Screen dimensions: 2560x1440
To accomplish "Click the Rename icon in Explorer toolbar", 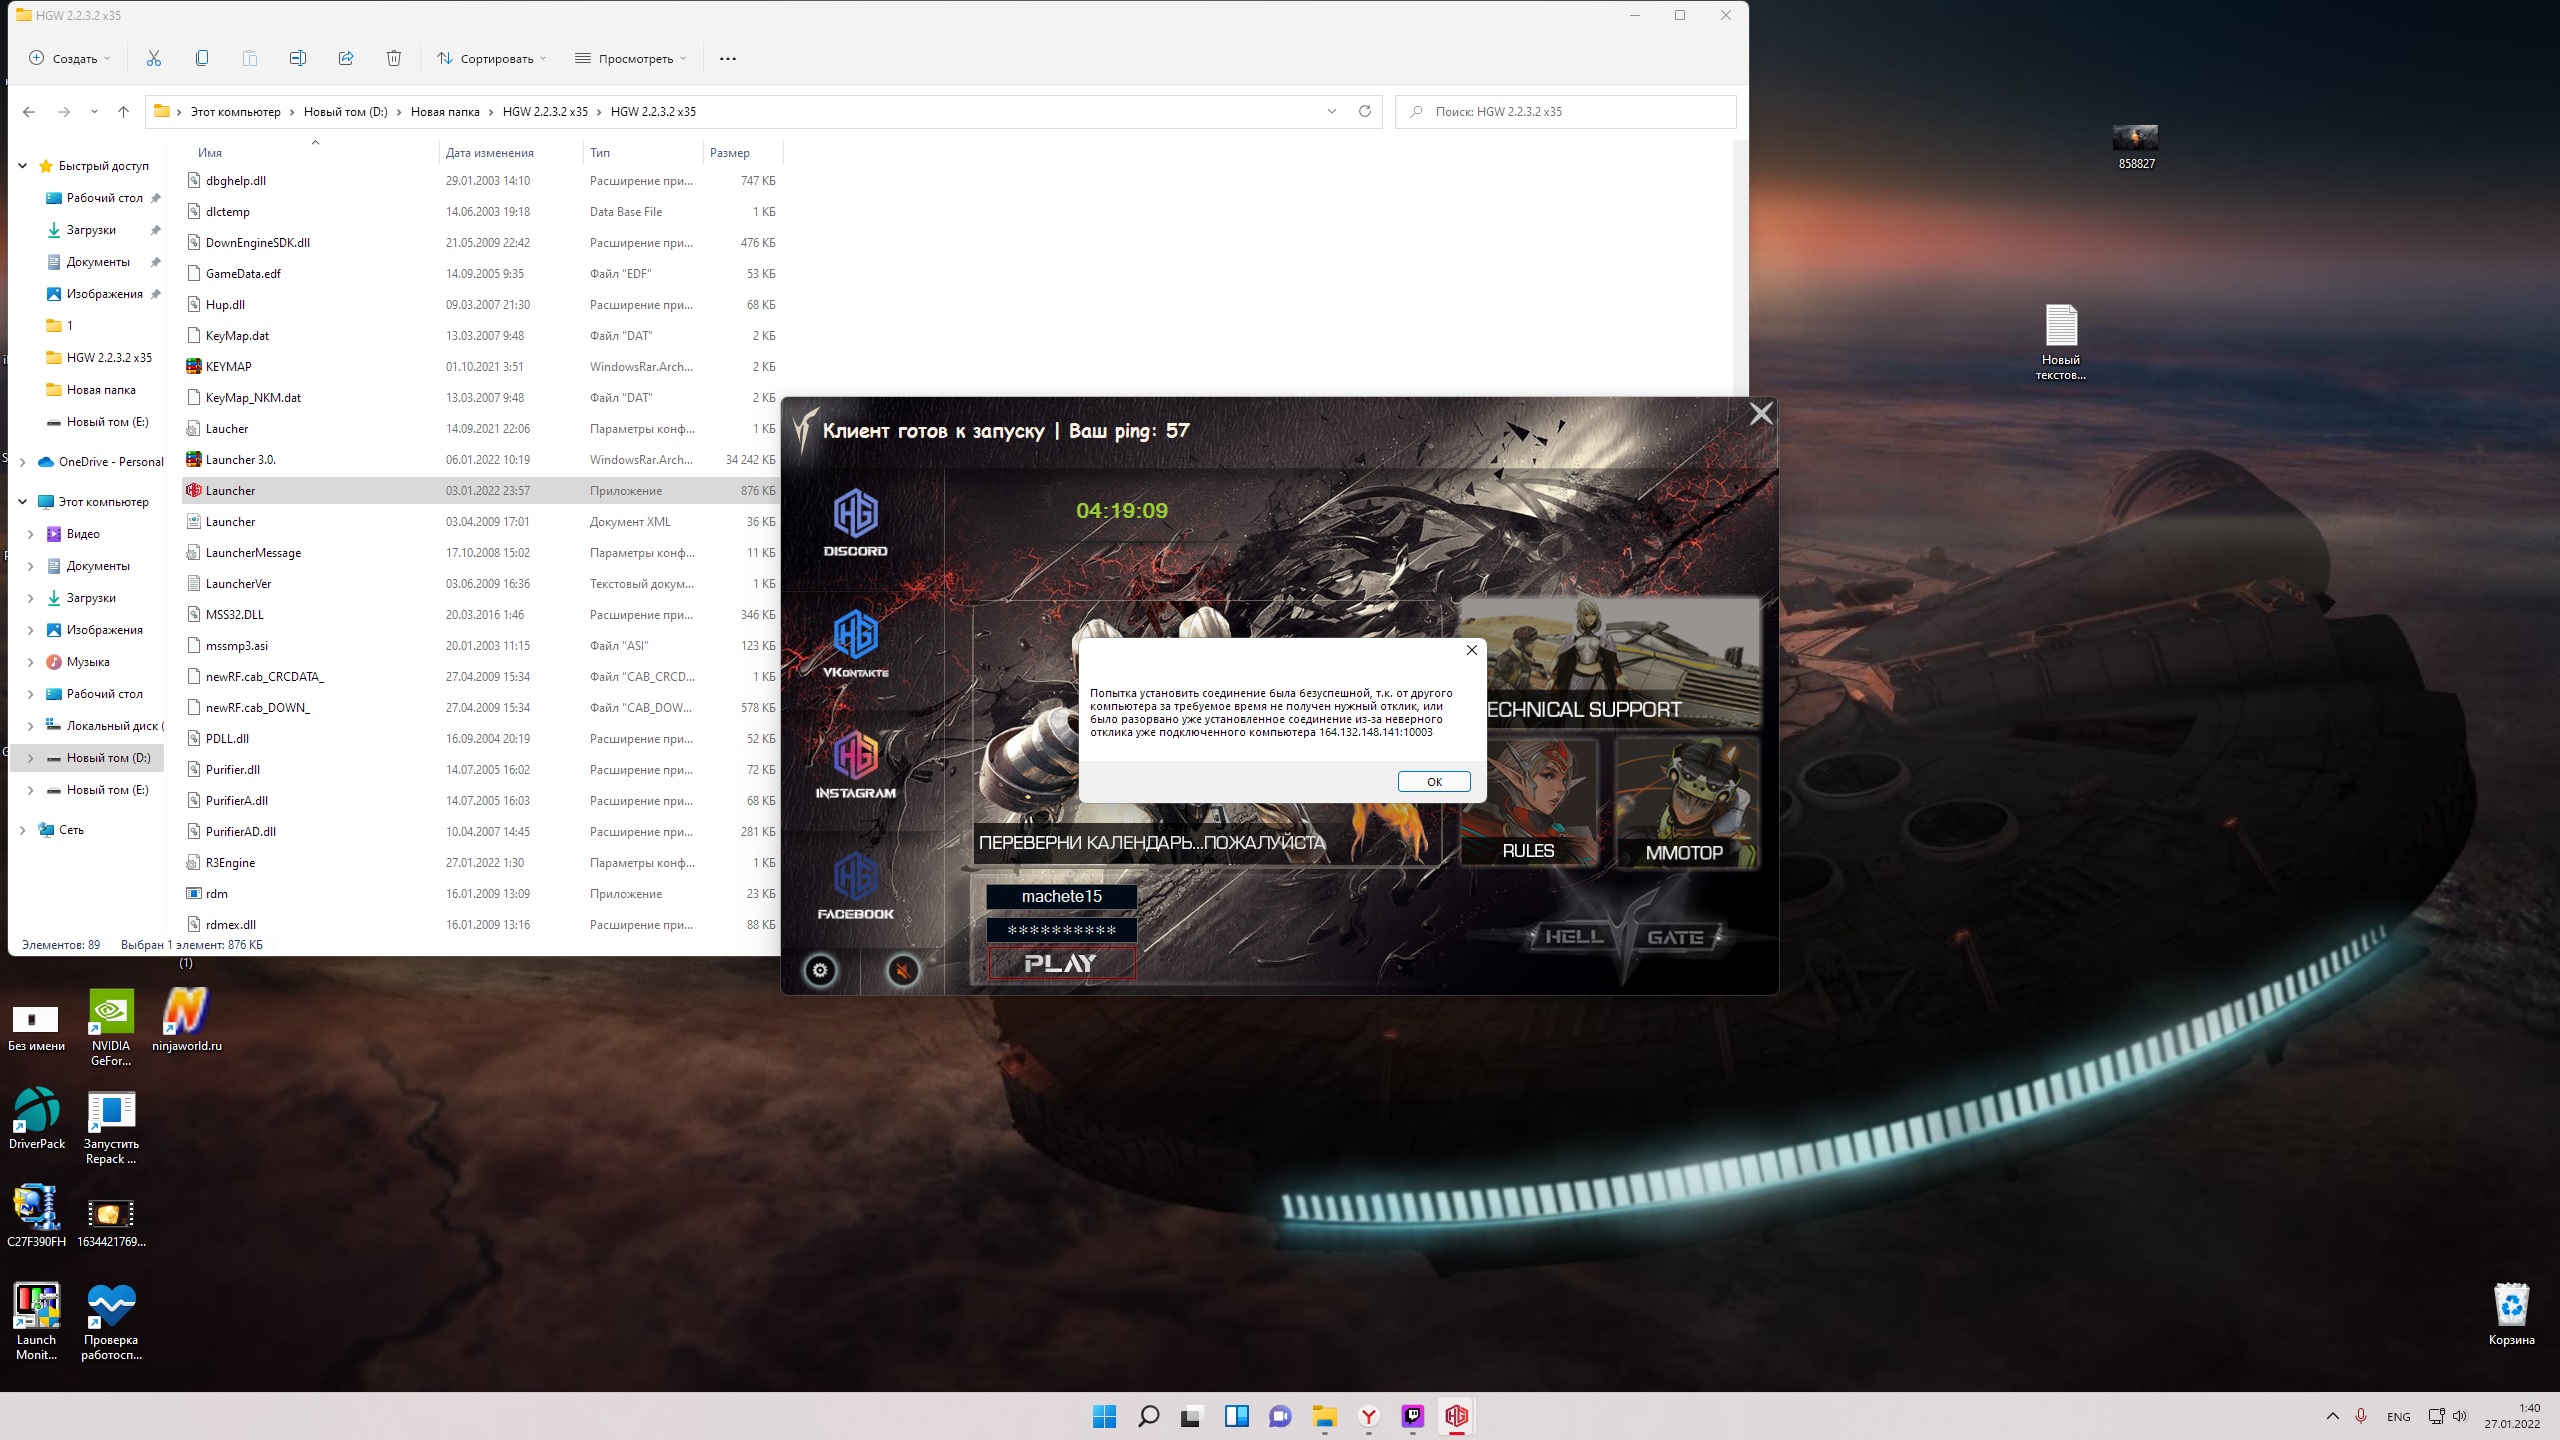I will point(298,58).
